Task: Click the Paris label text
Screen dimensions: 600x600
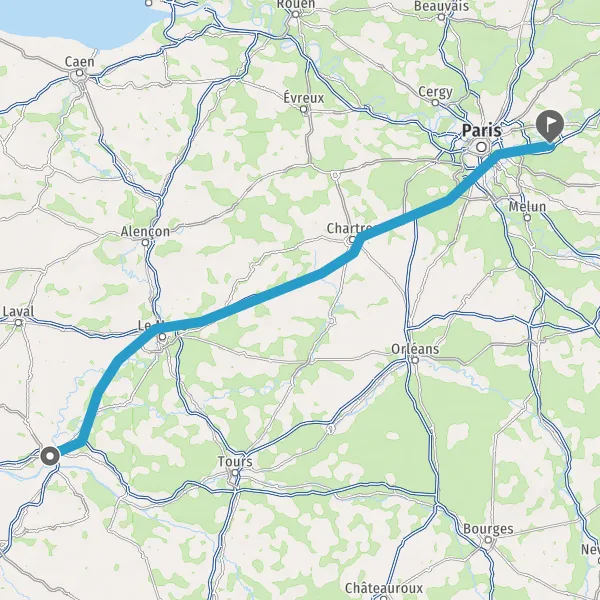Action: (x=482, y=130)
